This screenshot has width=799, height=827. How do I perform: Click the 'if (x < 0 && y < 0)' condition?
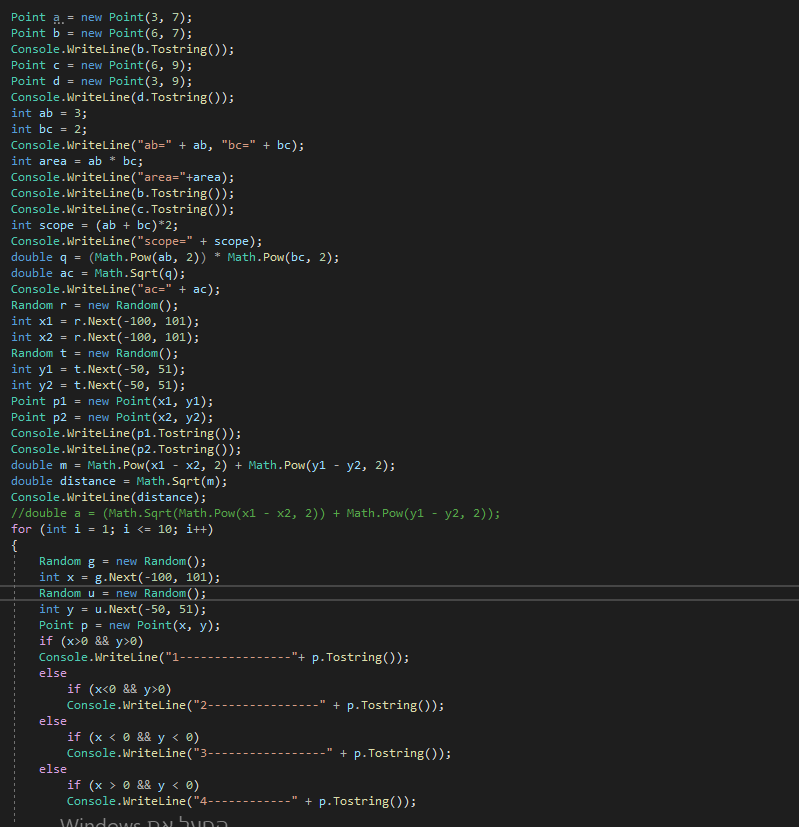[x=133, y=737]
